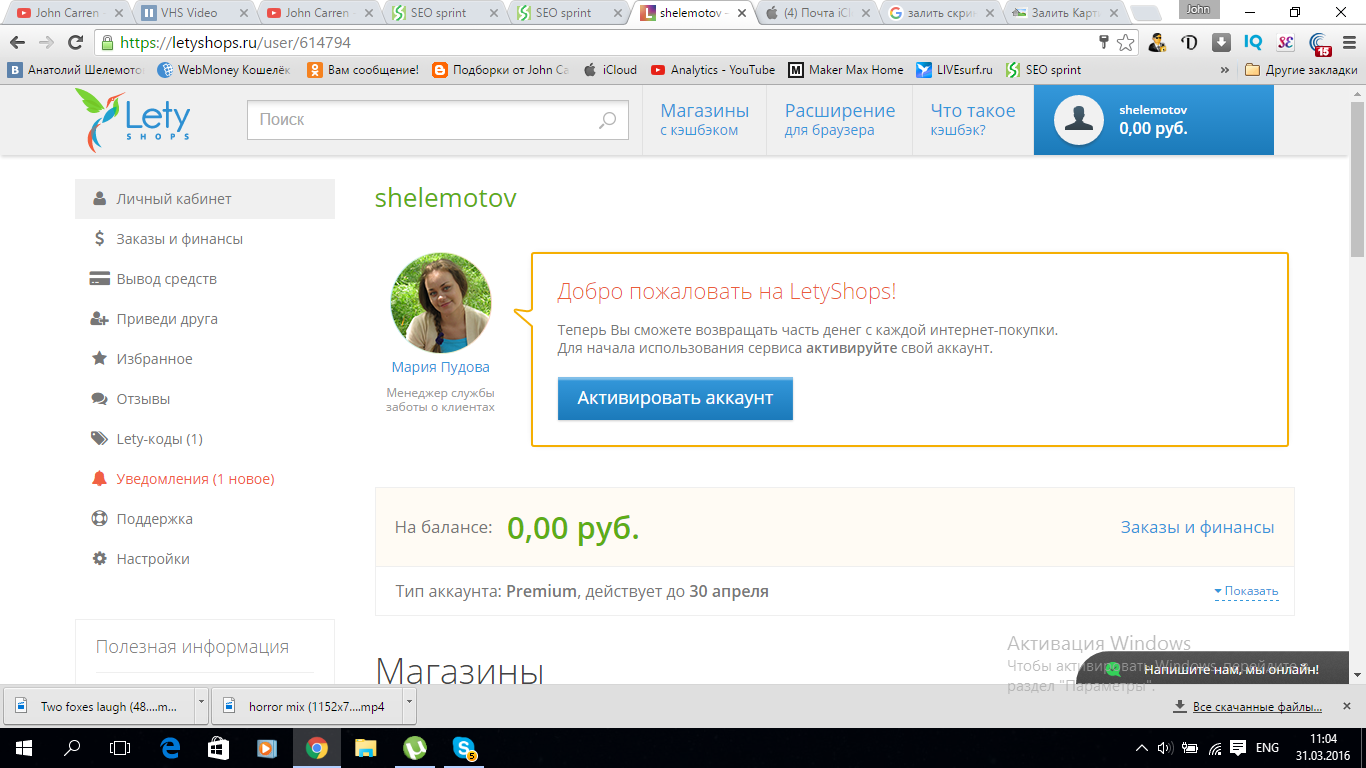Open the Chrome hamburger menu
The width and height of the screenshot is (1366, 768).
coord(1348,43)
